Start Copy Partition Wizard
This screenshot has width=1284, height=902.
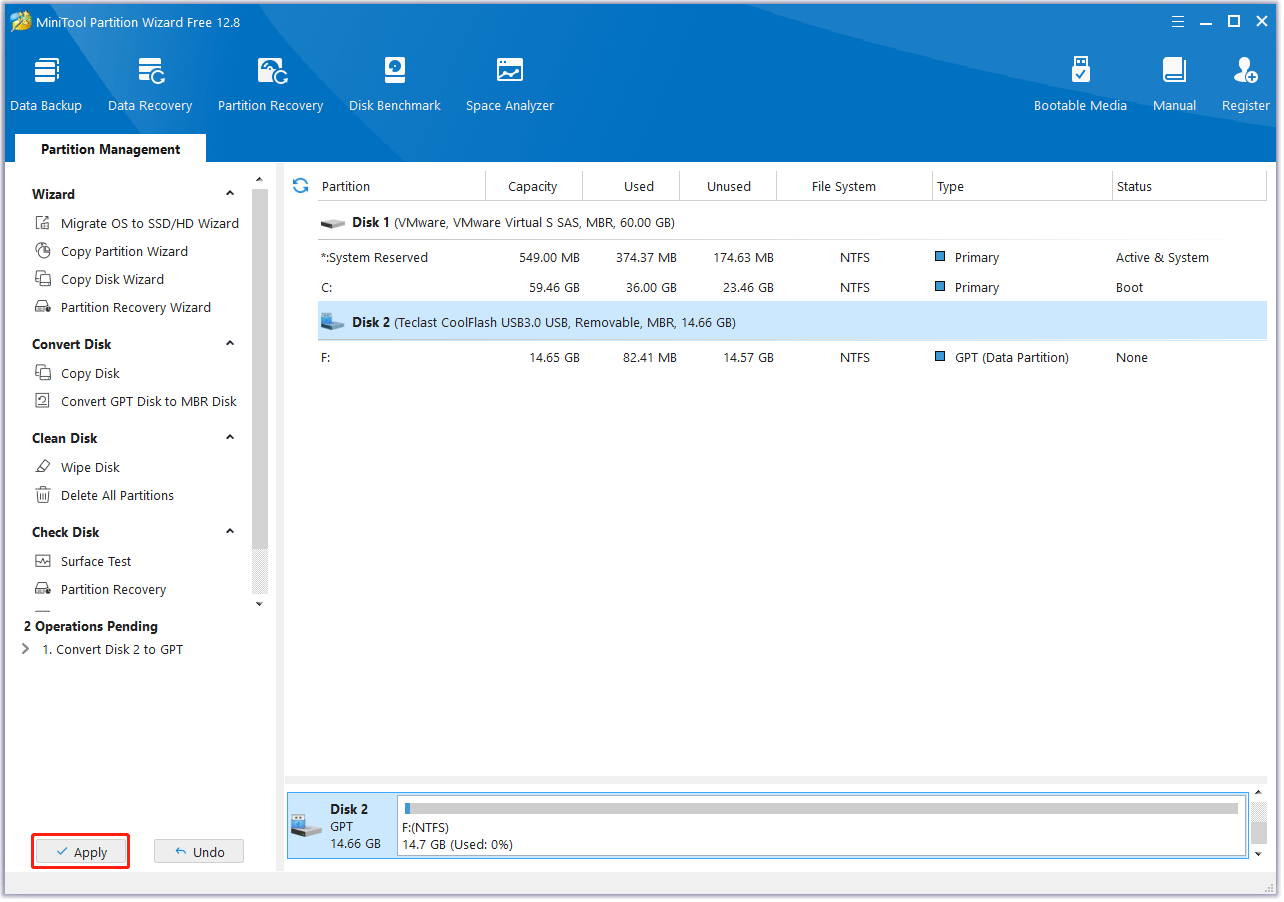[124, 251]
